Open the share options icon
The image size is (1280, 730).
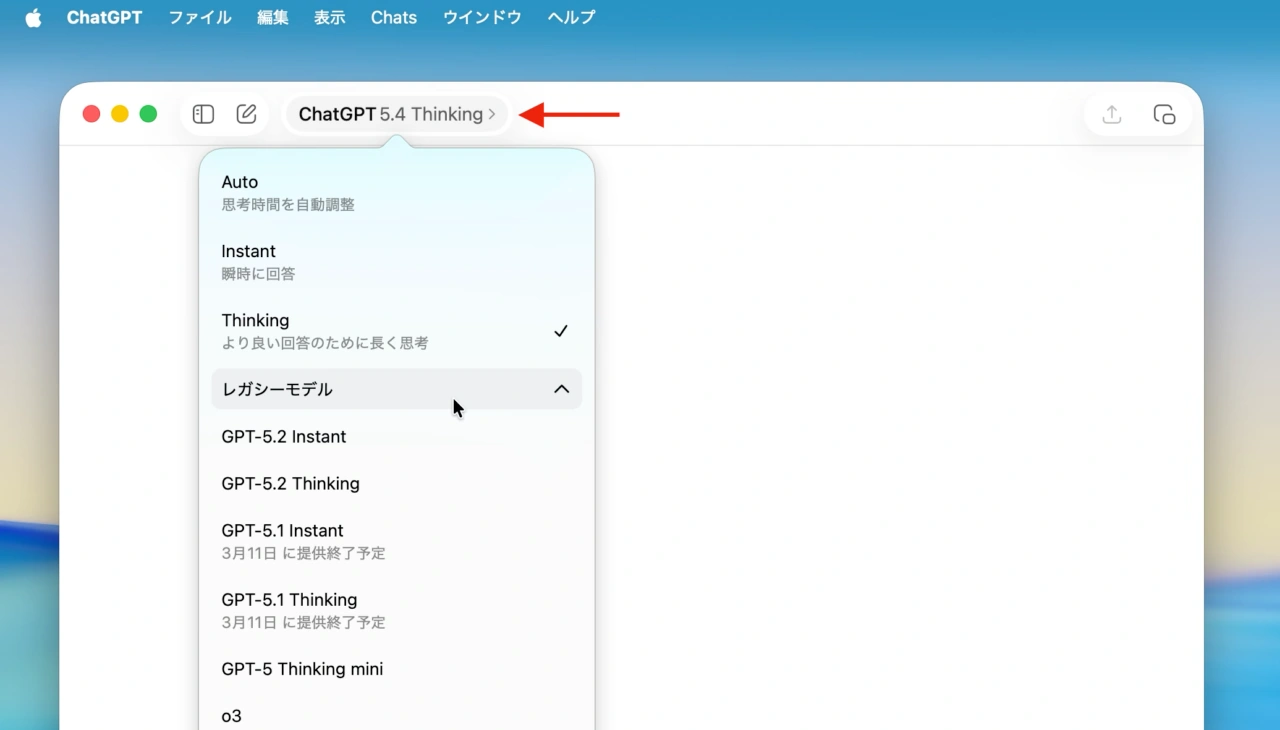click(x=1111, y=114)
